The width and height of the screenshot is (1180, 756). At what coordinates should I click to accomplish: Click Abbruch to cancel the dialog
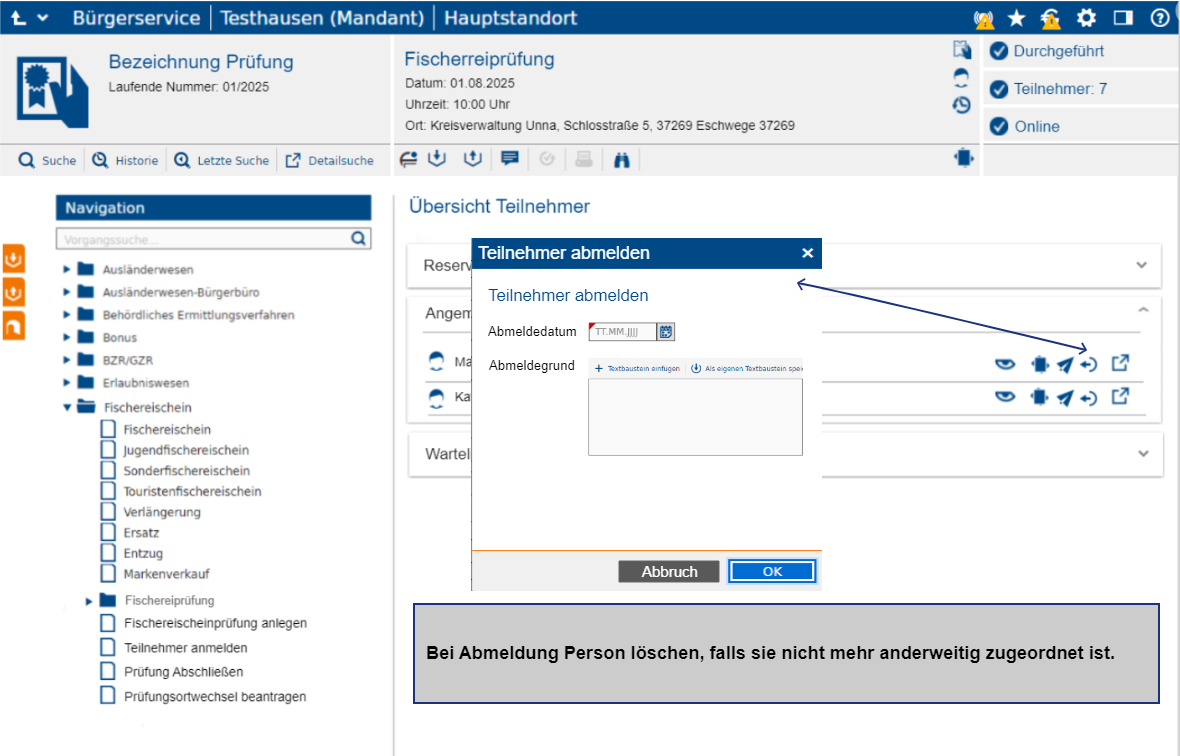pyautogui.click(x=669, y=572)
